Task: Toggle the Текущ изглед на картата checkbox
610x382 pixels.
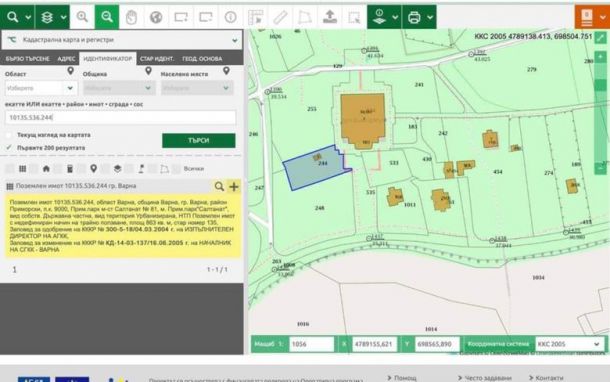Action: pos(9,135)
